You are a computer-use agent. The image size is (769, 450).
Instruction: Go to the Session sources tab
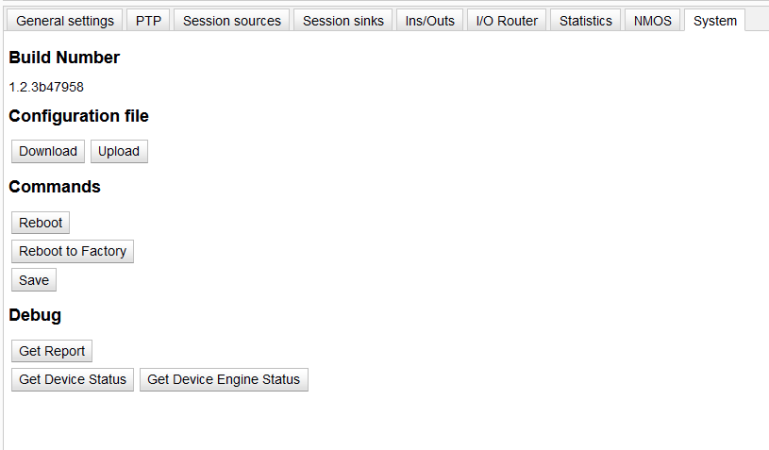(232, 21)
